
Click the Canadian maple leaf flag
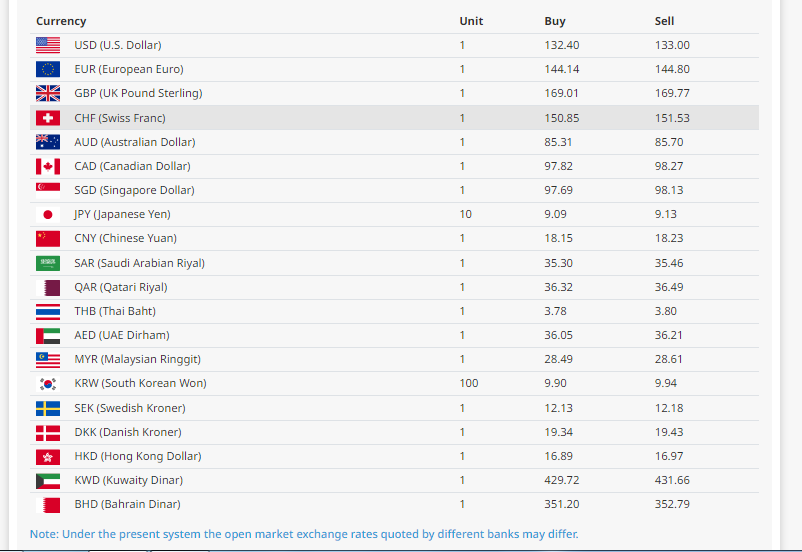tap(48, 166)
